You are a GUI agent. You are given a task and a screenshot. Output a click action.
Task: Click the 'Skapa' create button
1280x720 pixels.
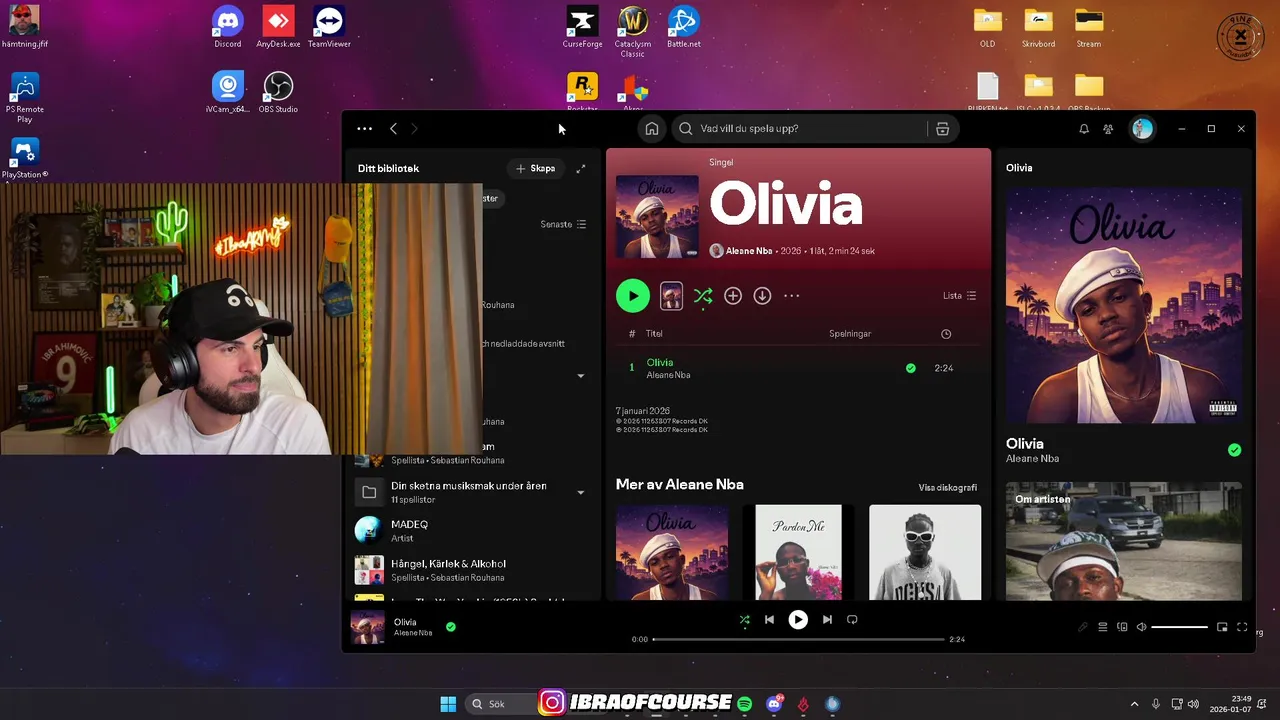(536, 168)
